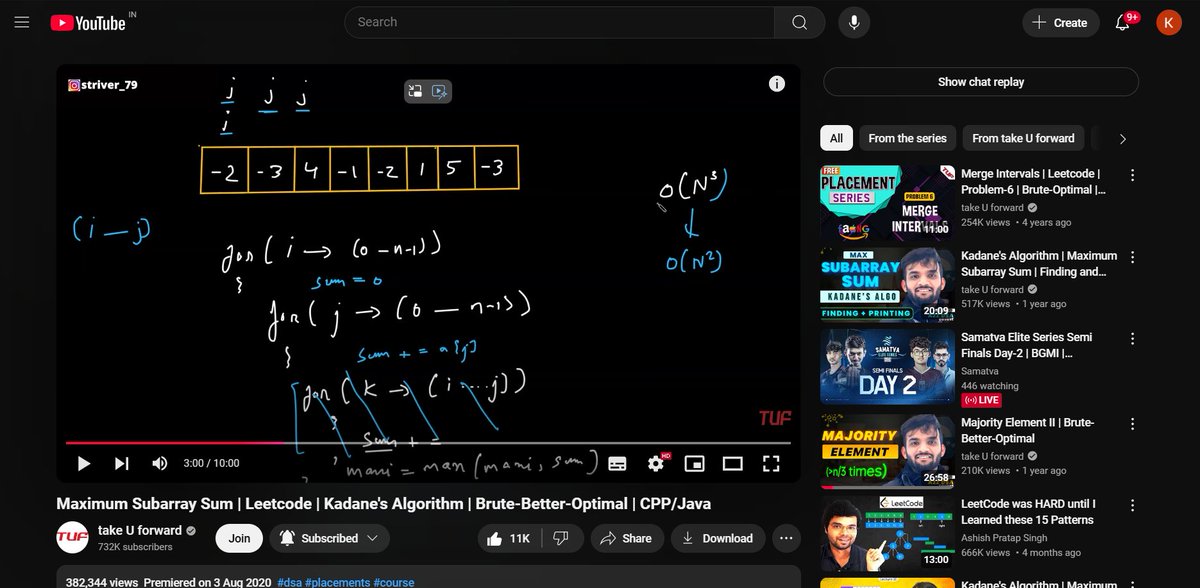Play the video
This screenshot has height=588, width=1200.
84,463
